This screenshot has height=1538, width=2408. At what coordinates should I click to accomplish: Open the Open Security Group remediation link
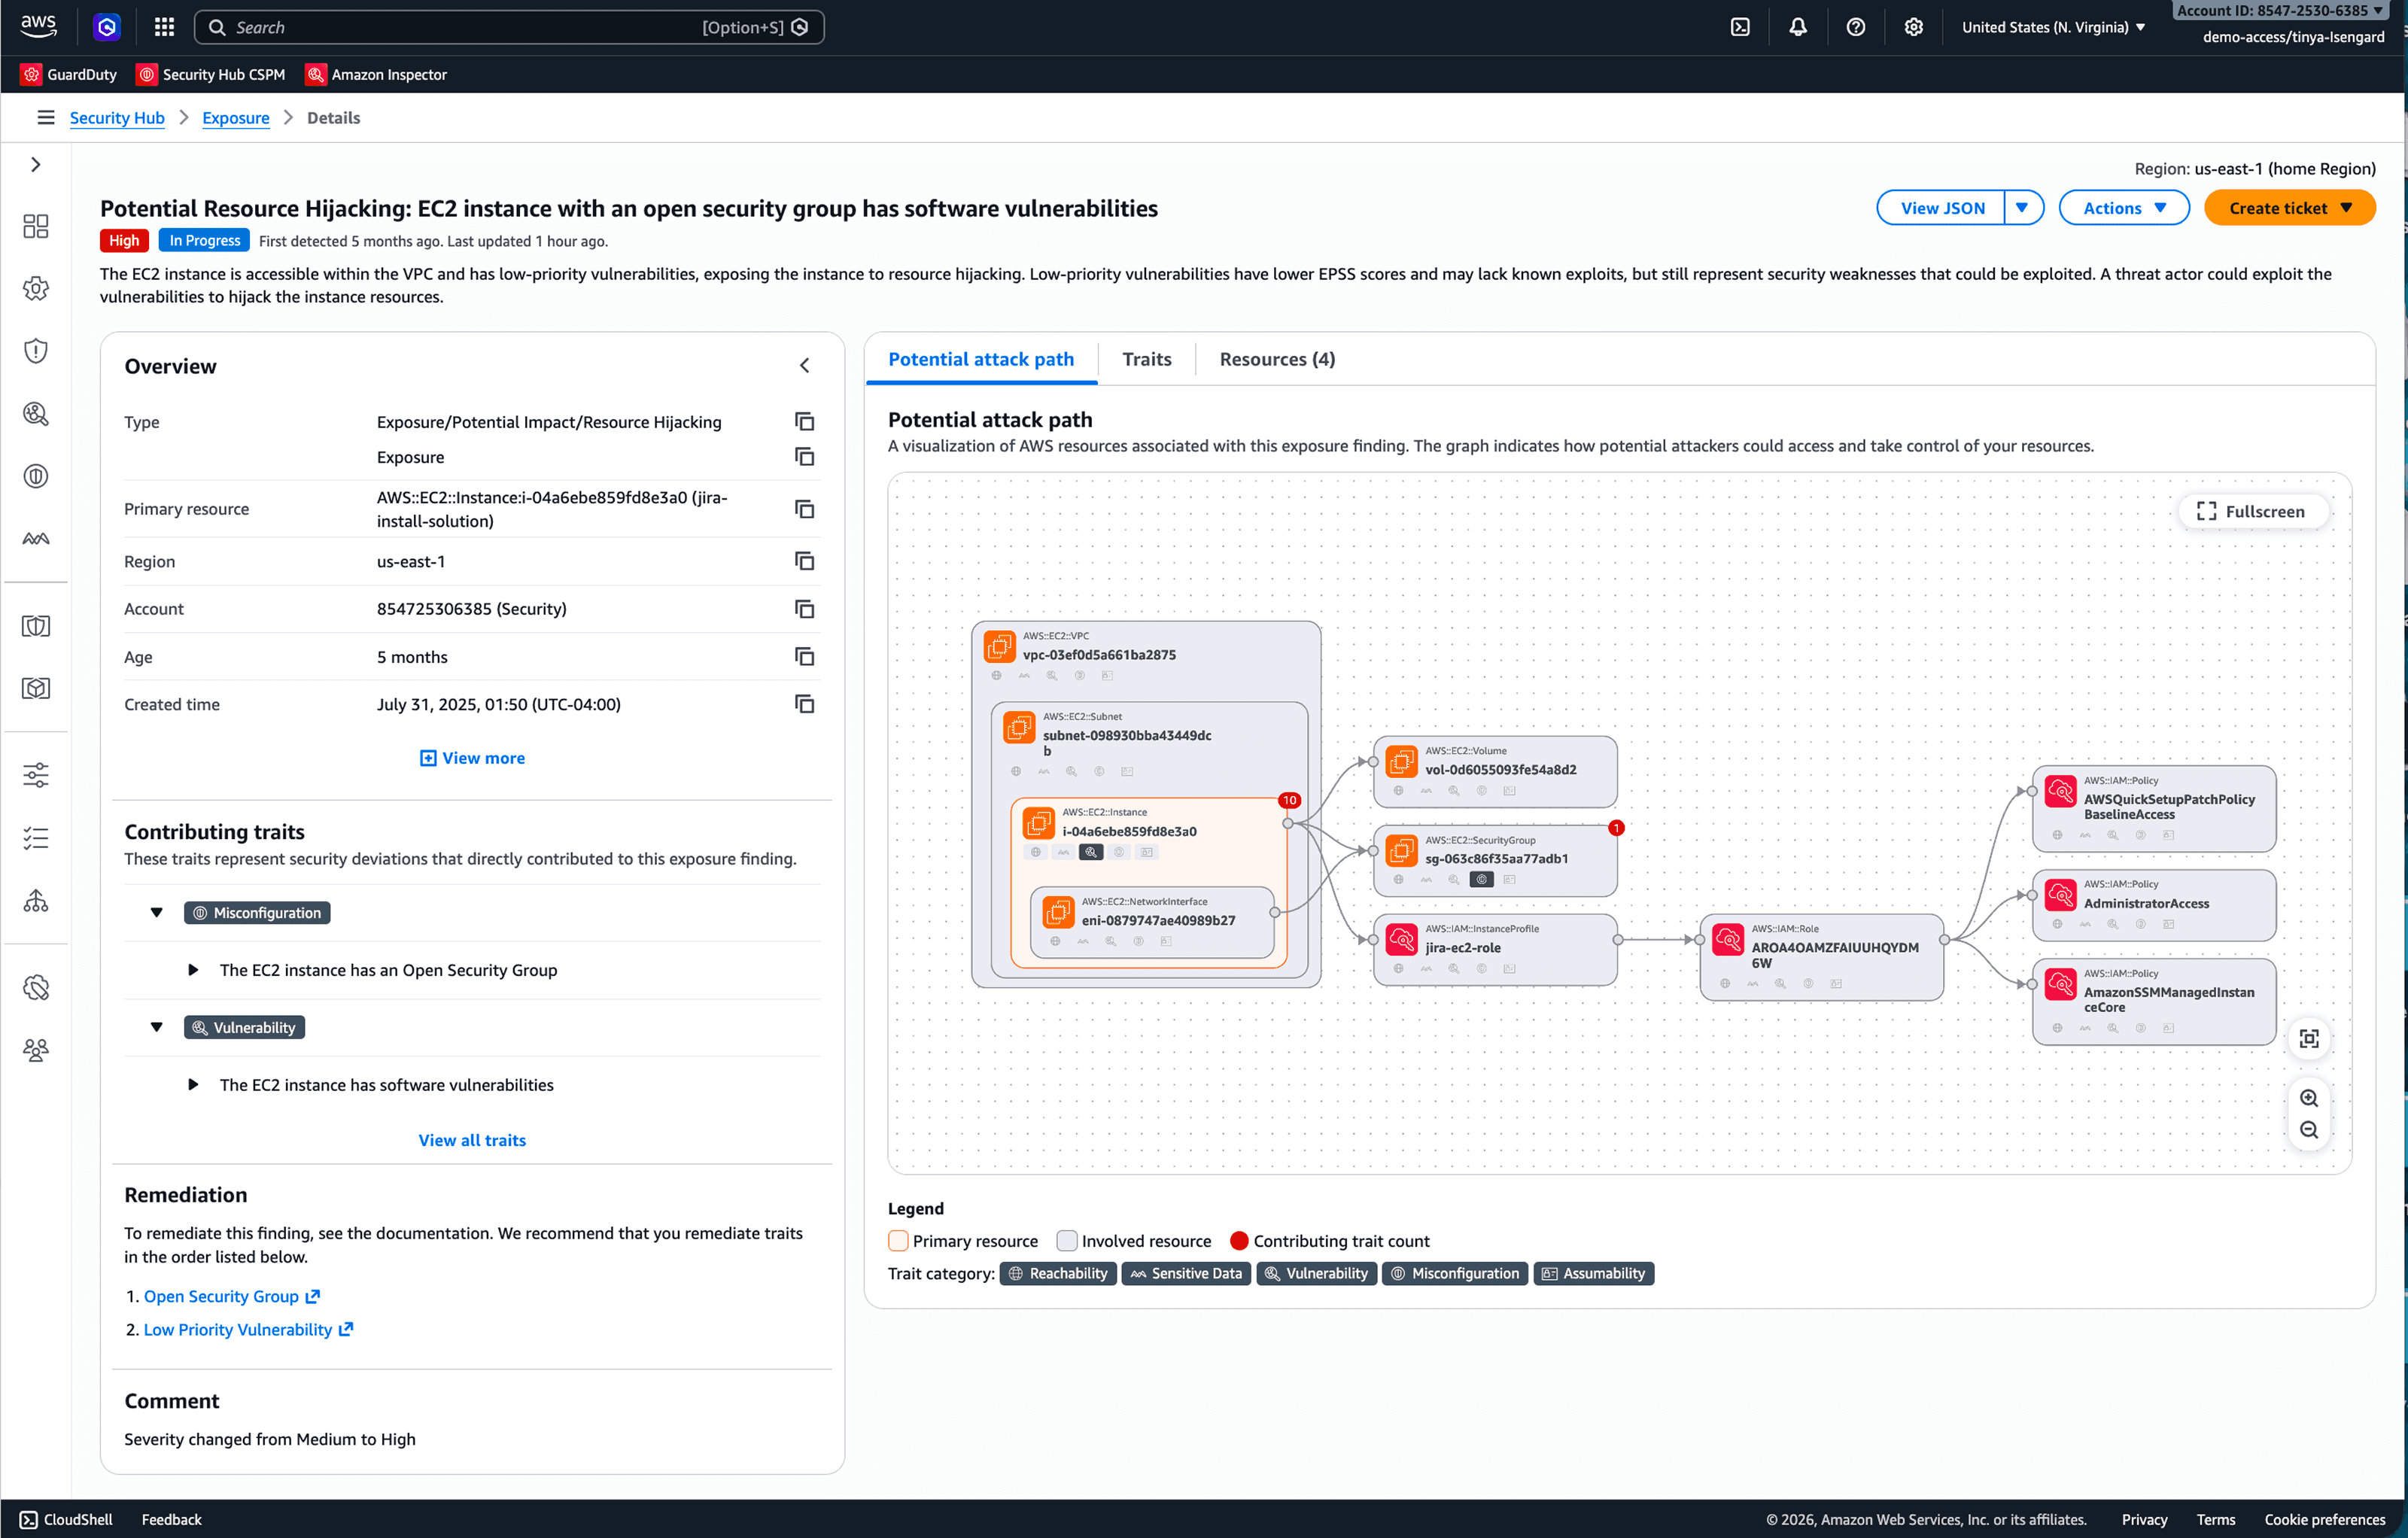[232, 1296]
